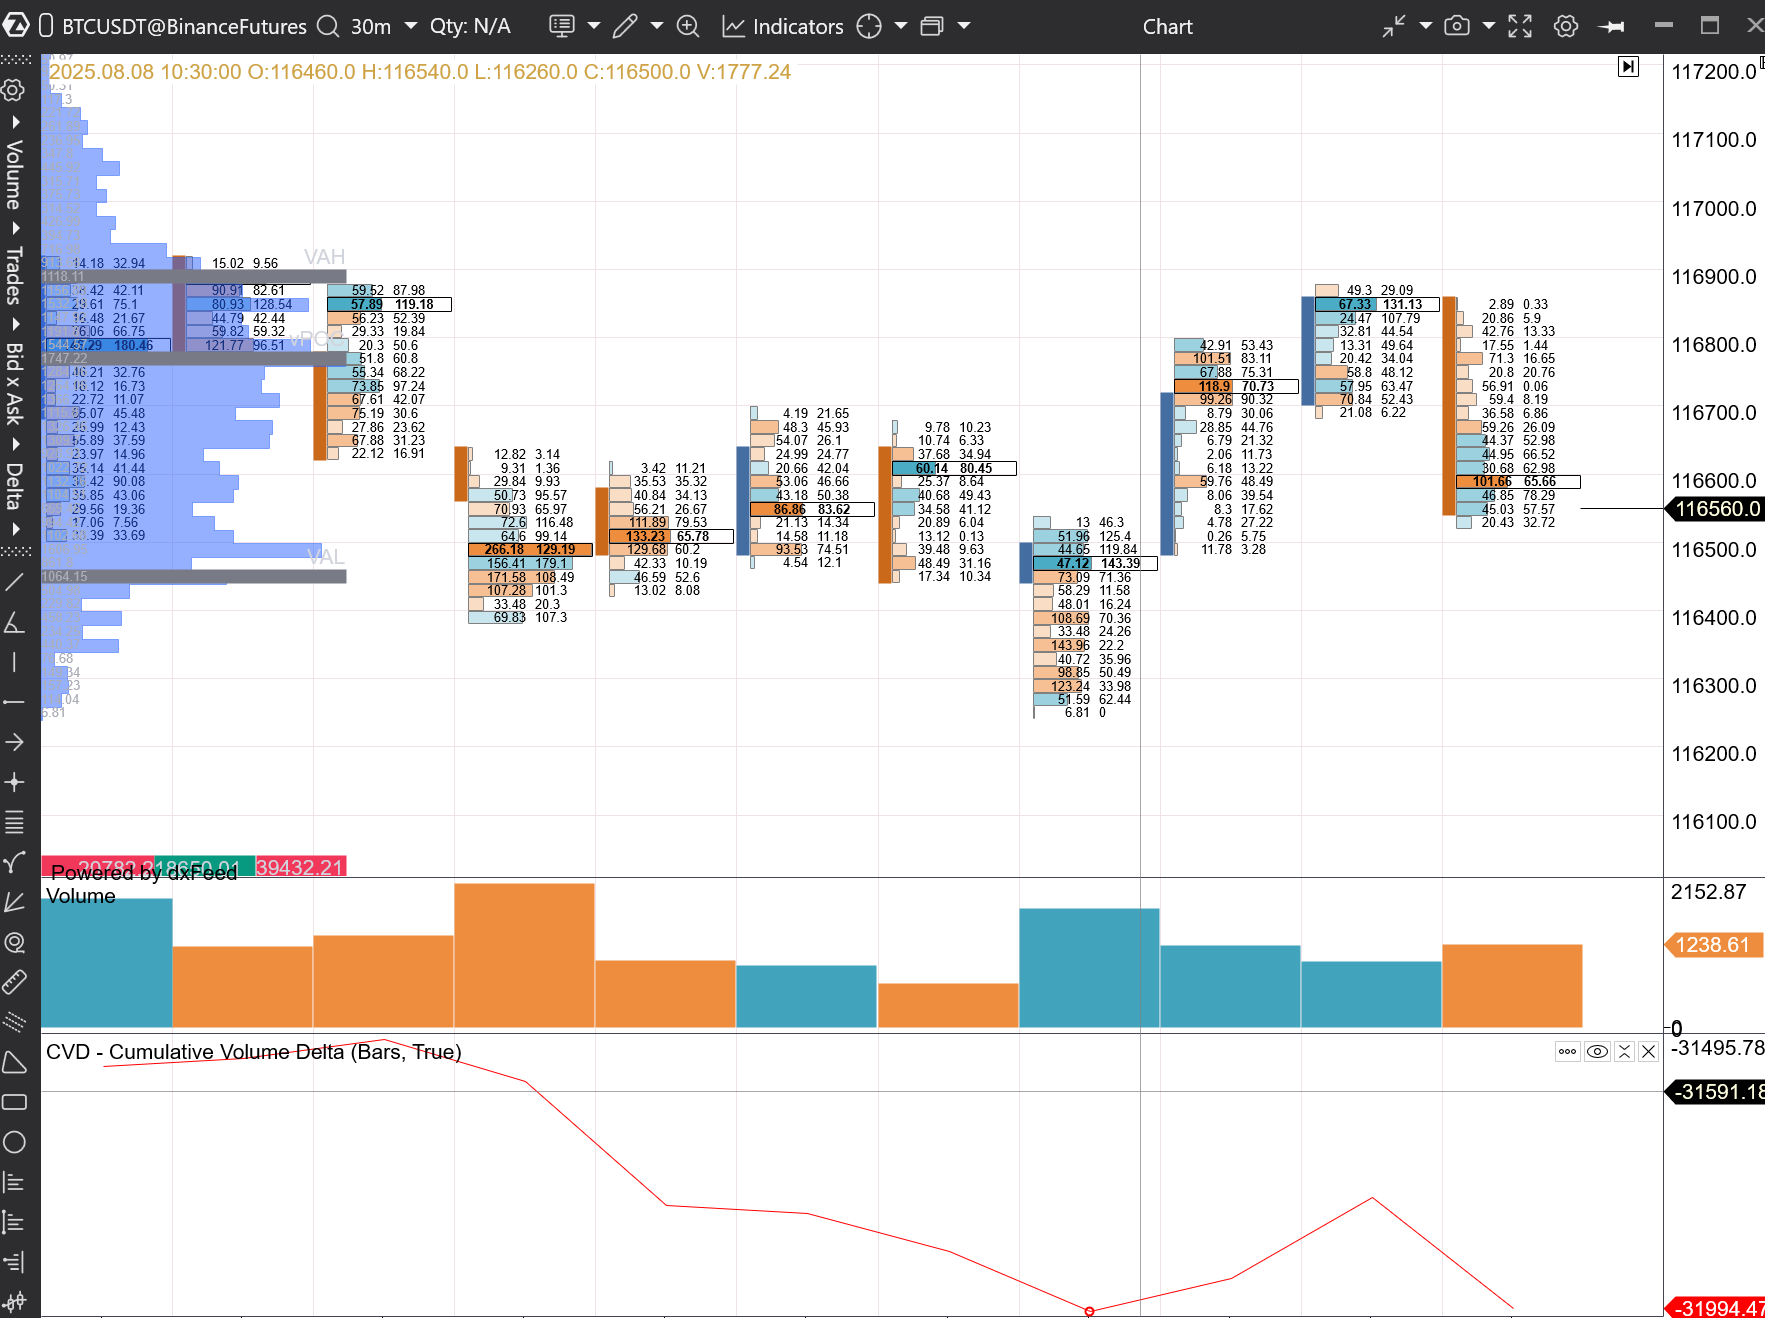Click the camera screenshot icon
This screenshot has width=1765, height=1318.
point(1457,27)
